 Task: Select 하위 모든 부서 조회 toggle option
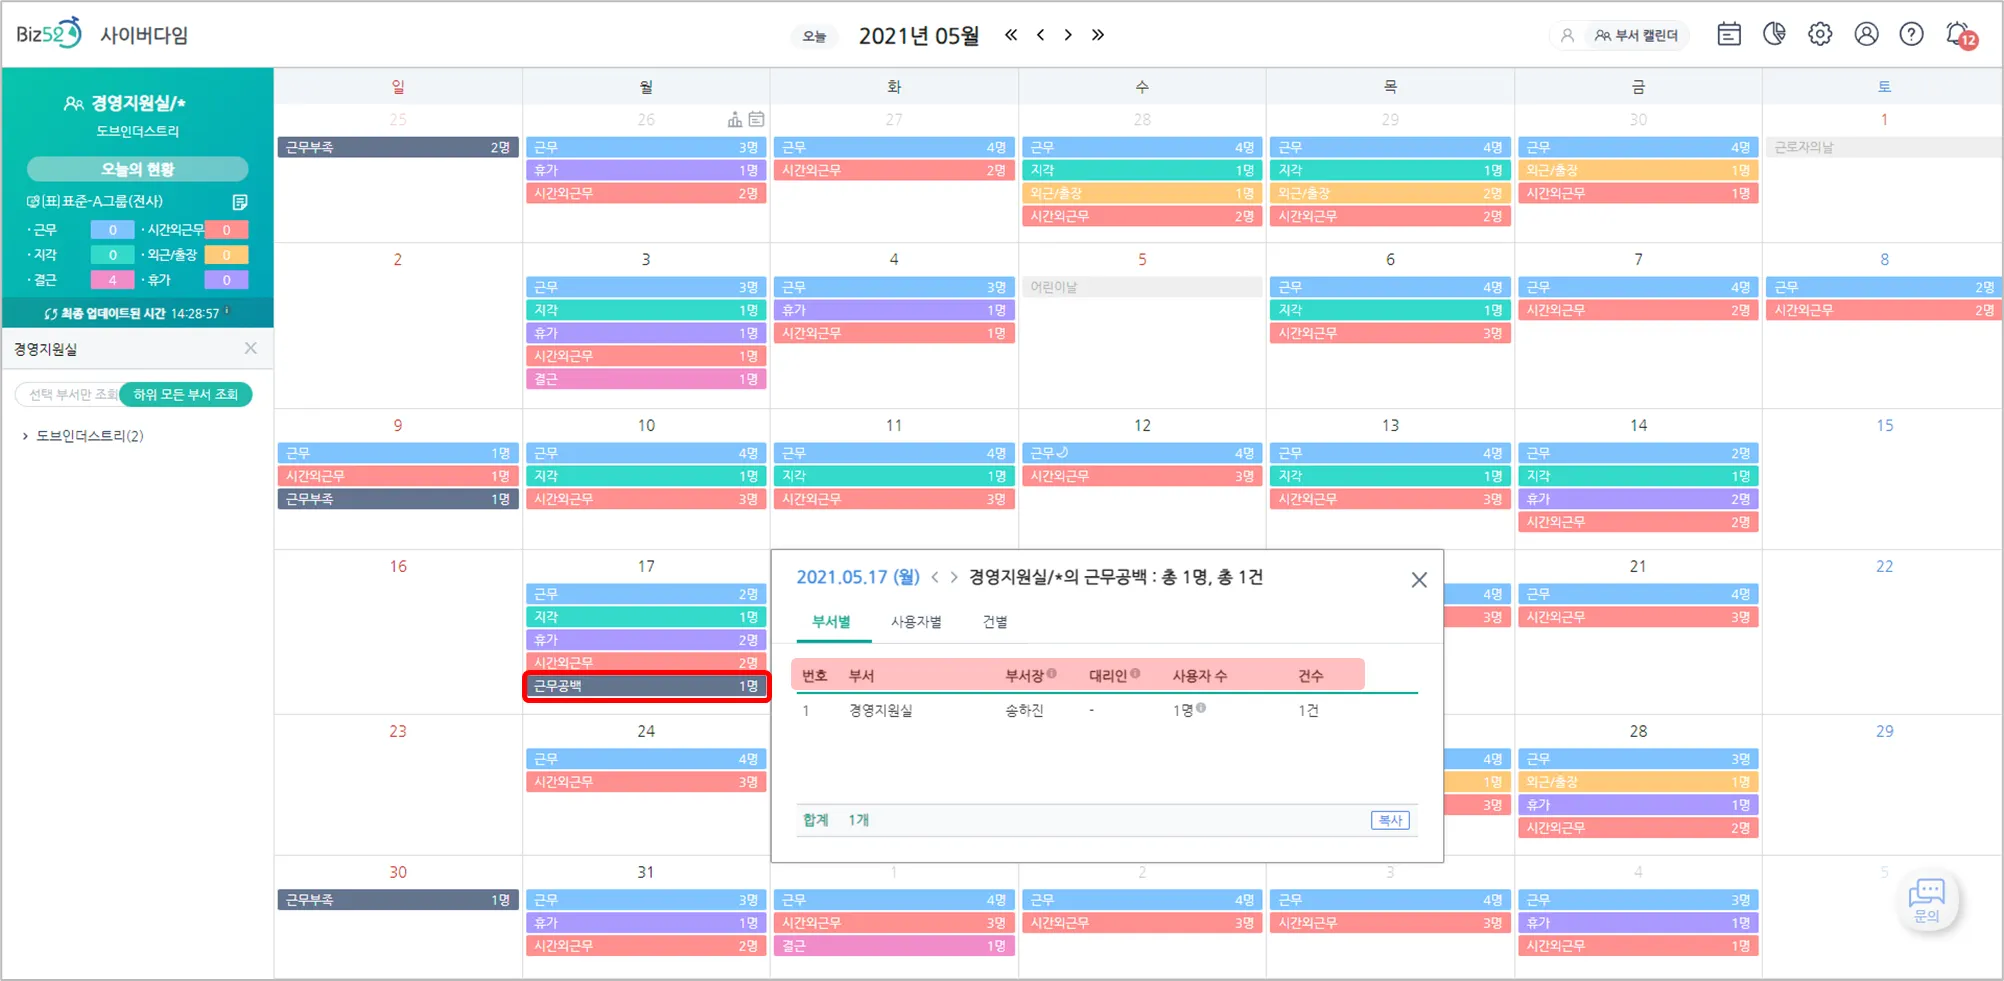tap(186, 394)
